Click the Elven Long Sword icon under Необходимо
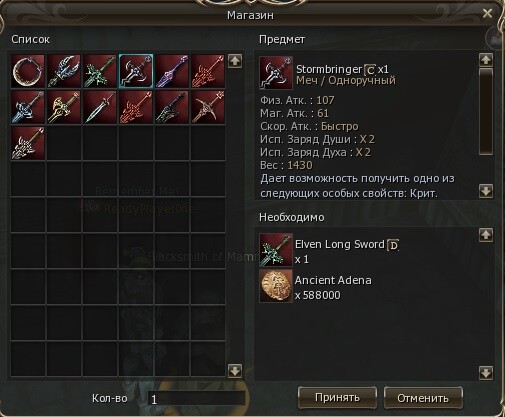Viewport: 505px width, 417px height. [x=276, y=250]
